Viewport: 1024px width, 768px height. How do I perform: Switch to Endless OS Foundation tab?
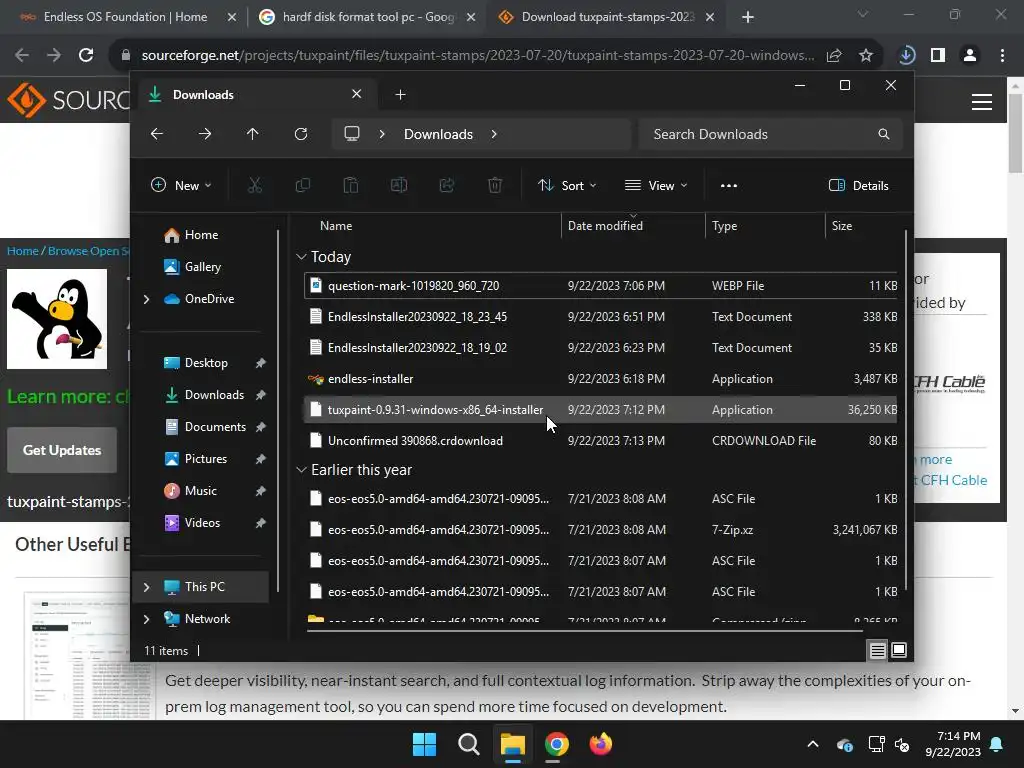pos(125,17)
